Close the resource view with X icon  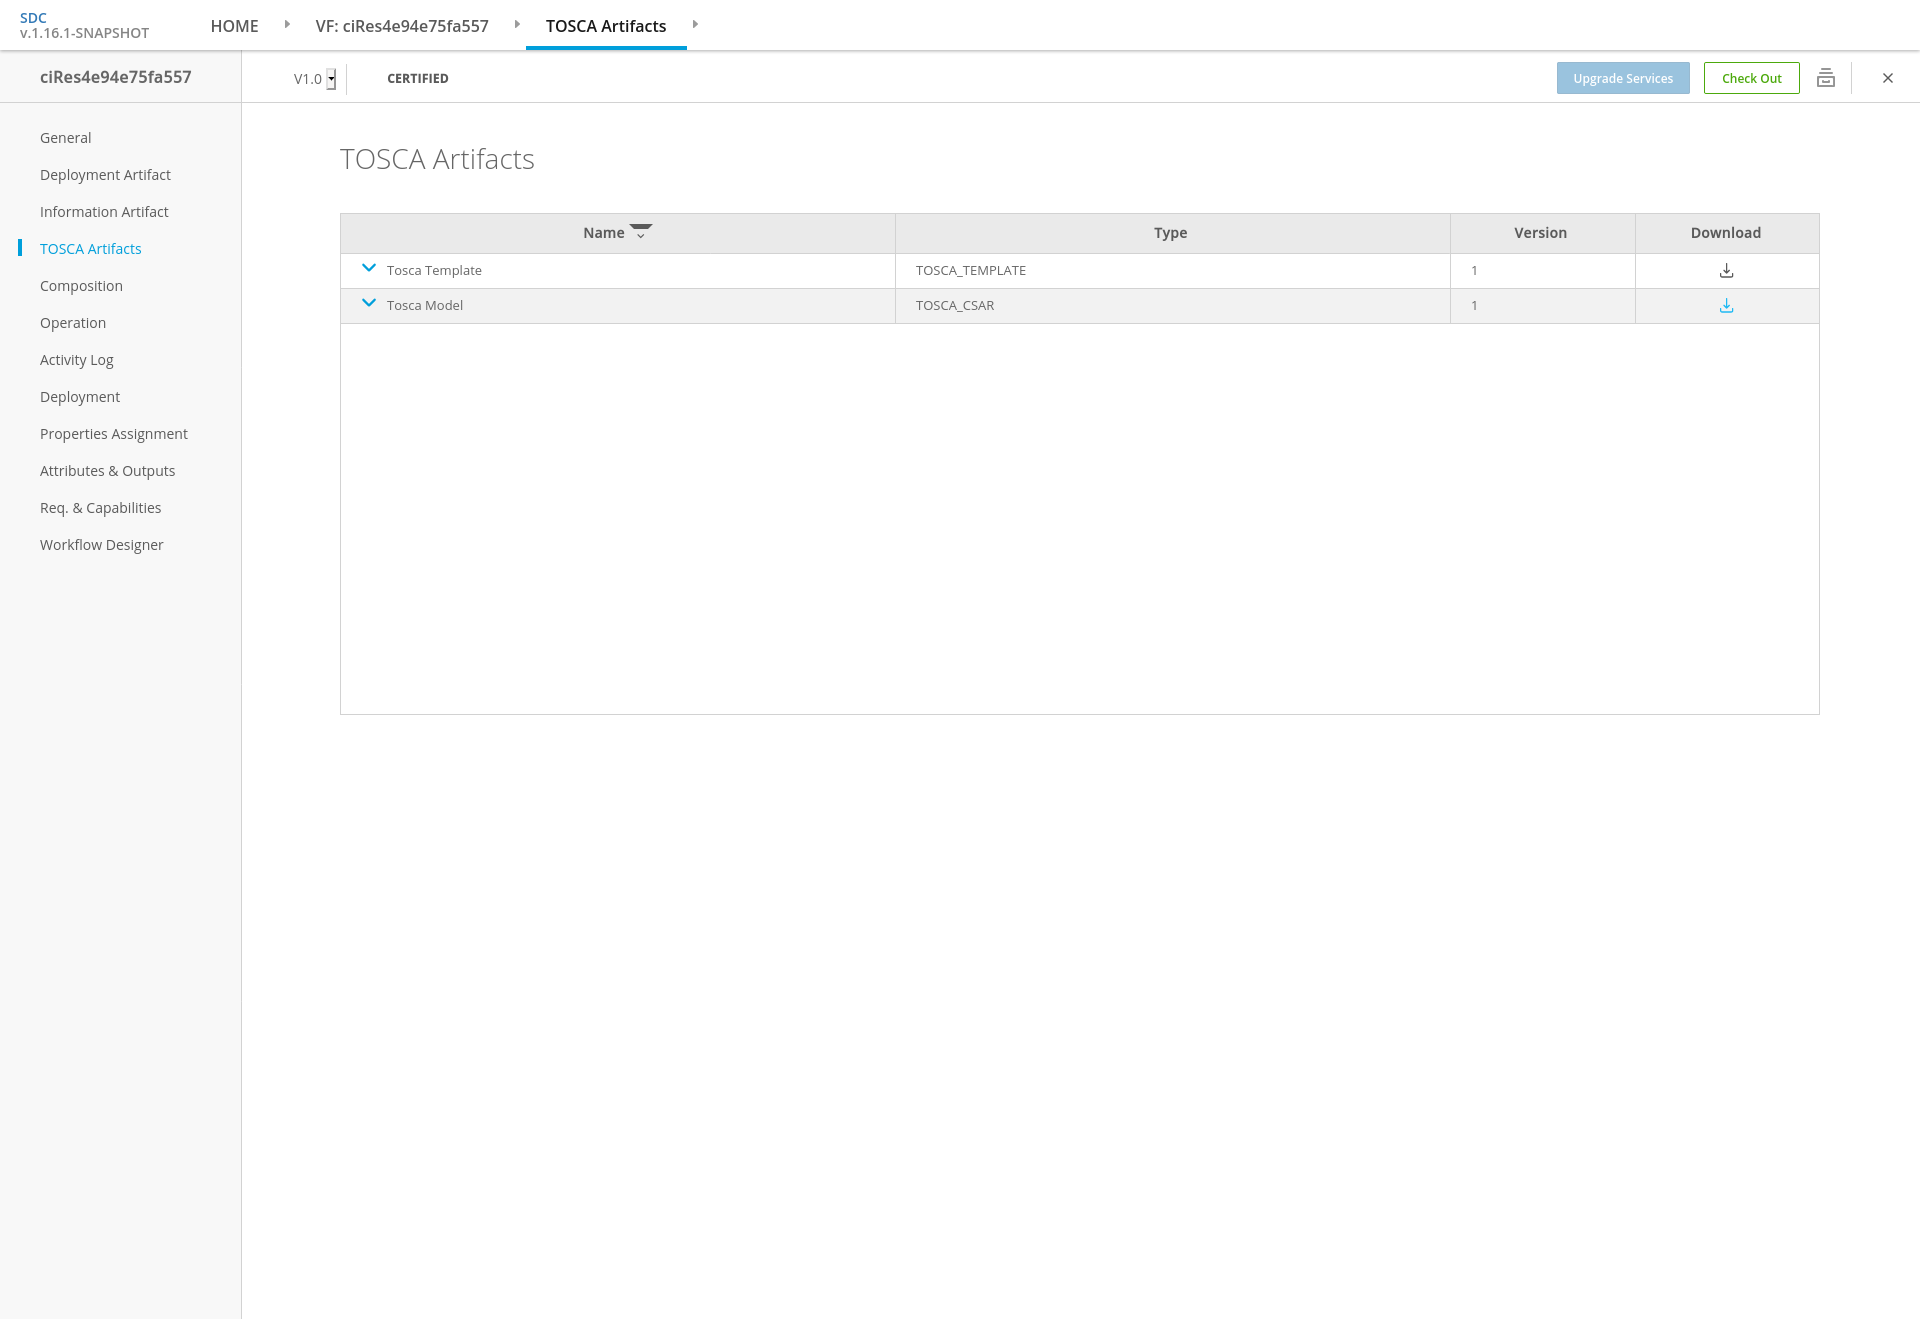(x=1887, y=78)
